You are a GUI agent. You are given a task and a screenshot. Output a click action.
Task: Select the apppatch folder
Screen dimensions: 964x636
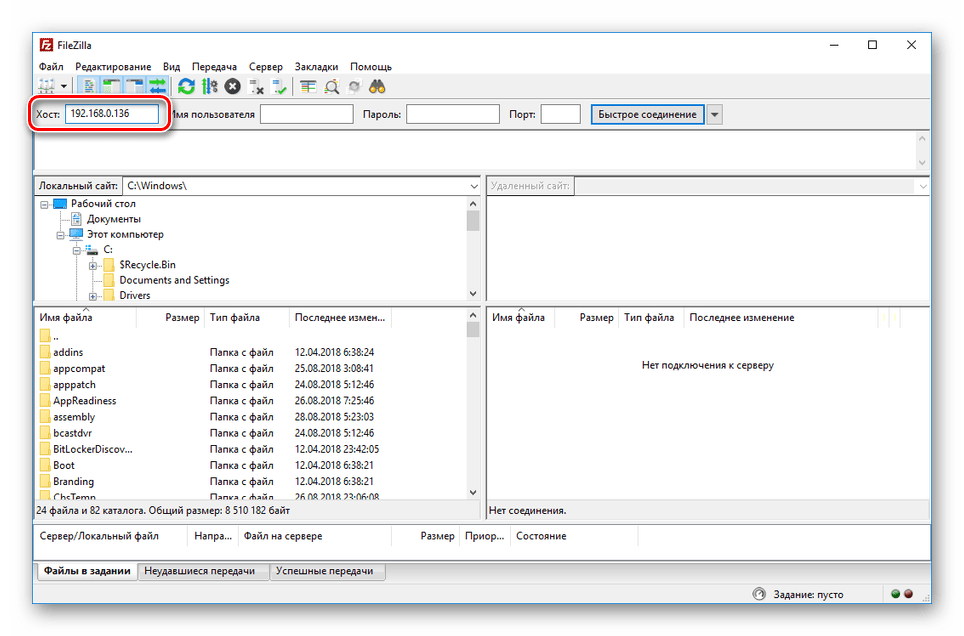coord(74,384)
